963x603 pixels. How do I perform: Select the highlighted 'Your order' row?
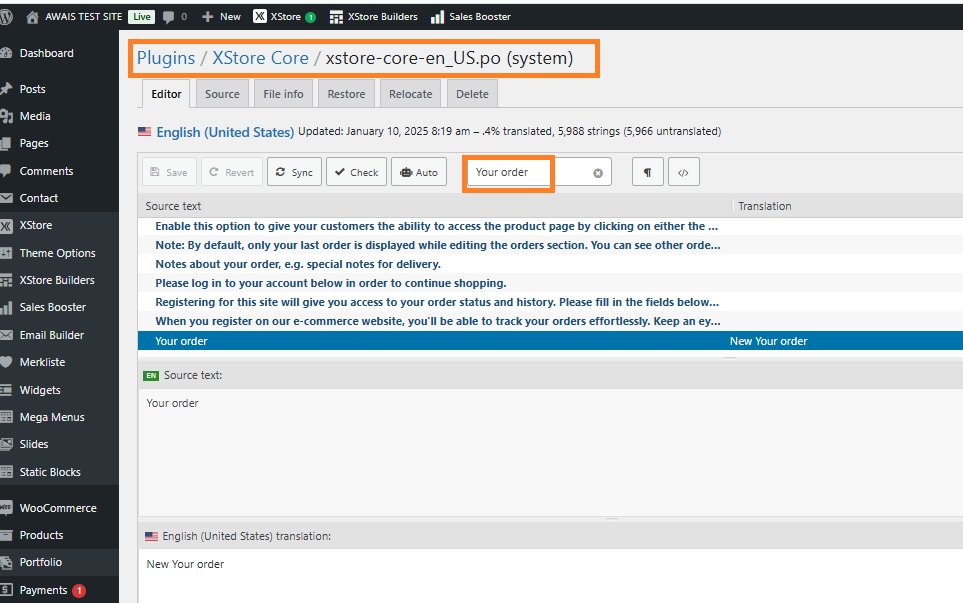click(x=550, y=341)
